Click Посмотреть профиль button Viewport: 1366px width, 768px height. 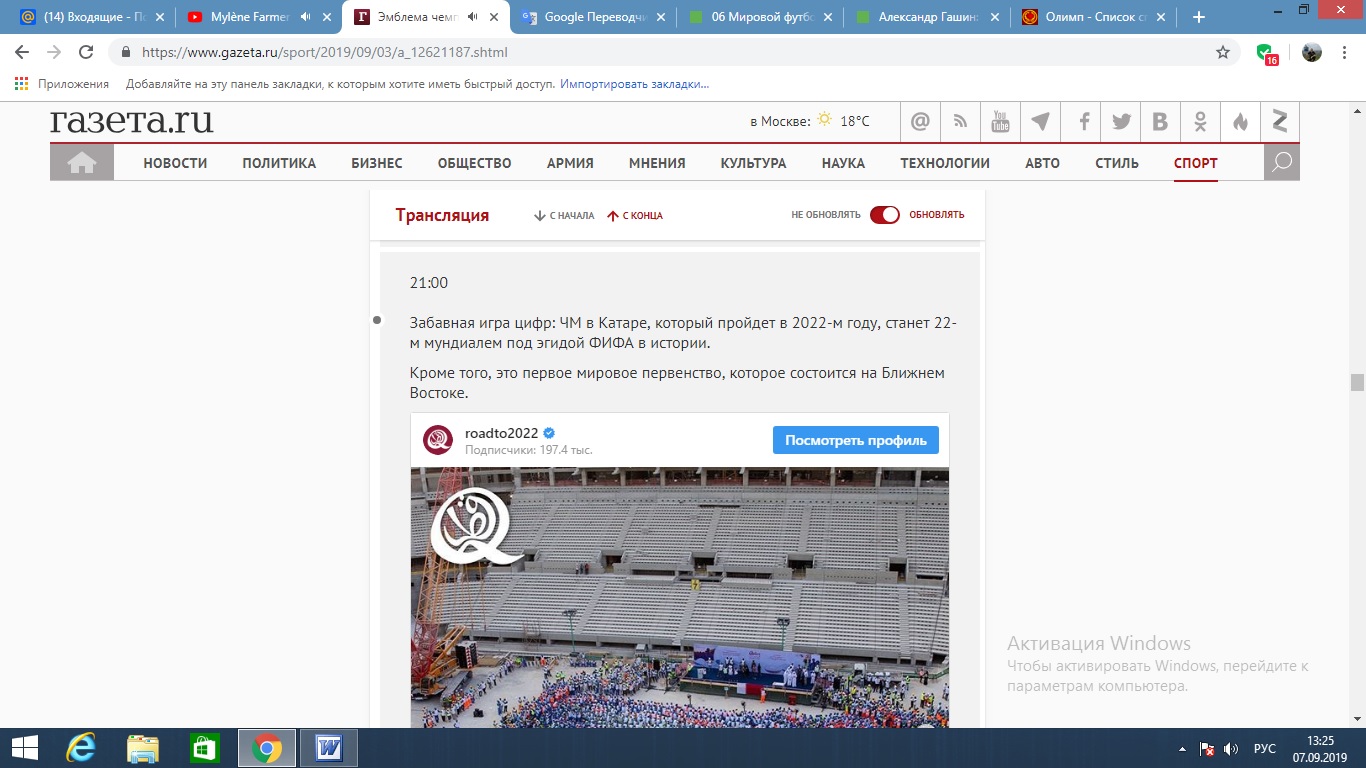856,440
